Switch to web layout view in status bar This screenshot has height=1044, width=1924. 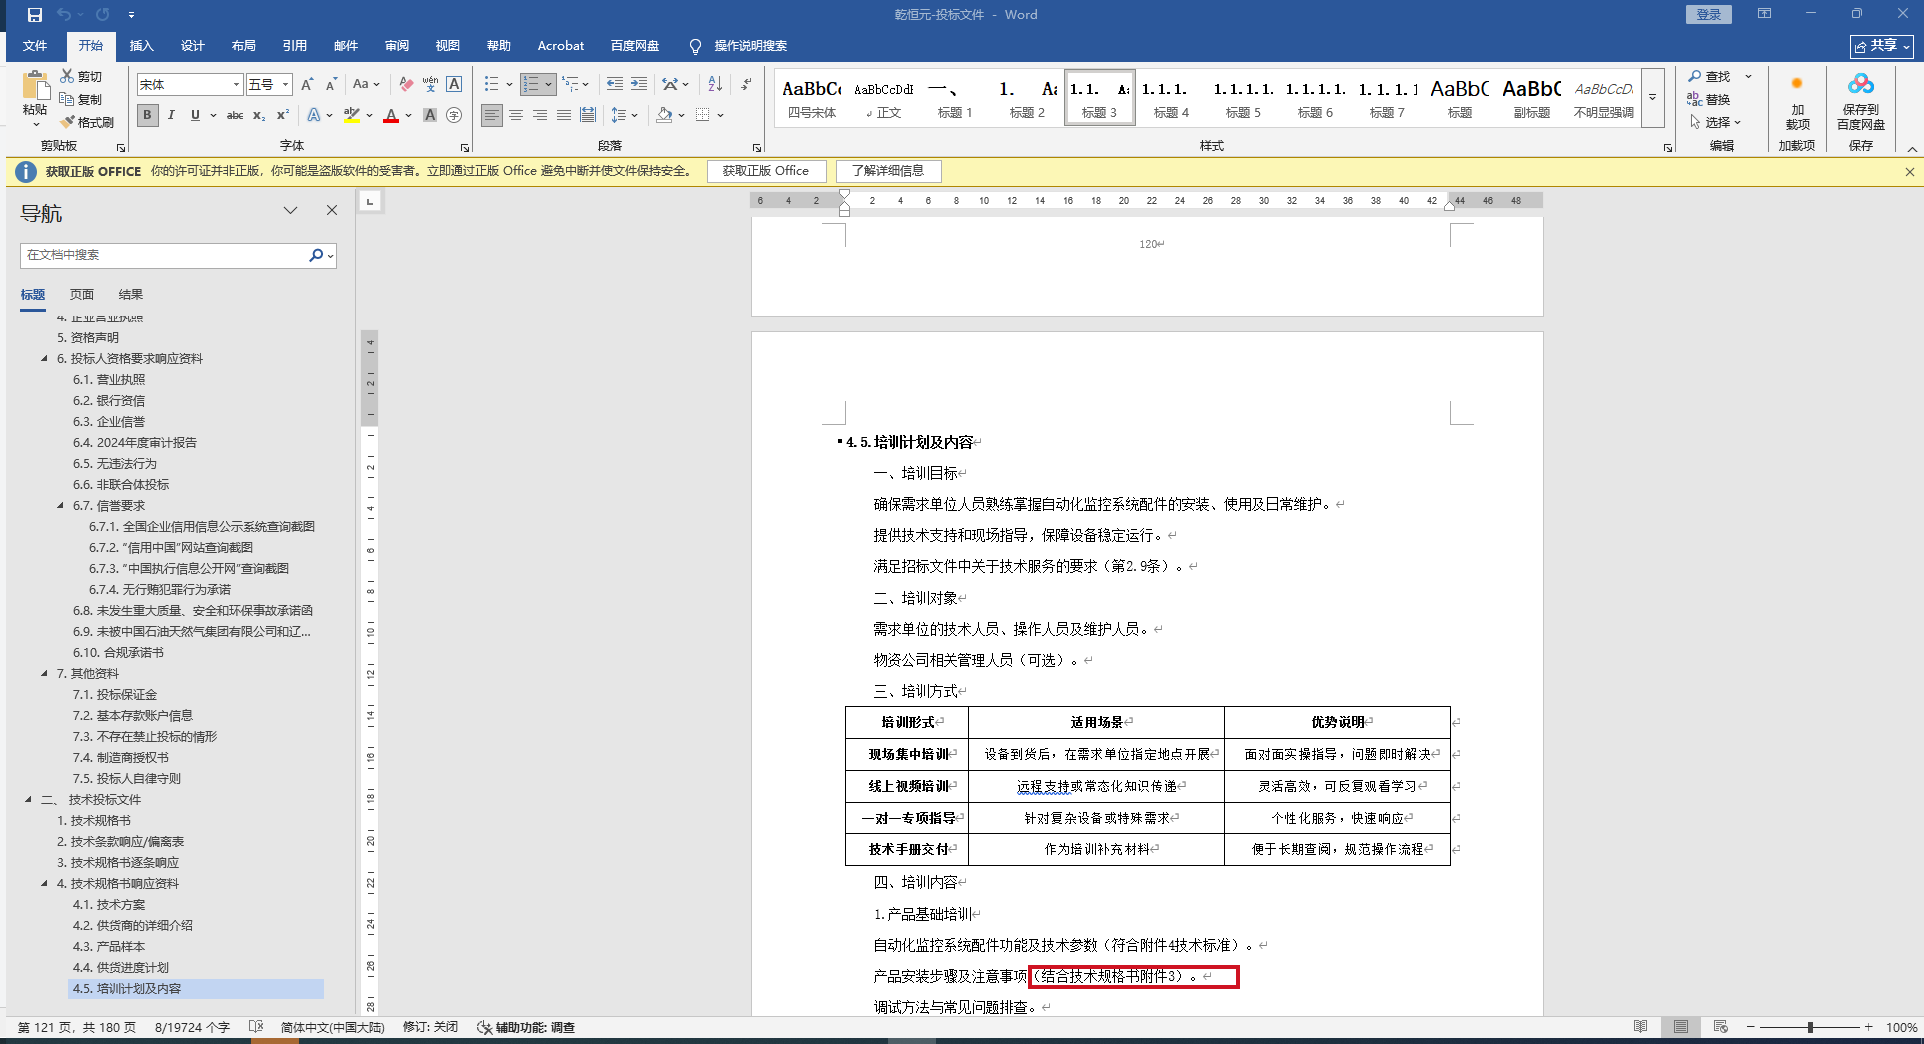tap(1721, 1027)
